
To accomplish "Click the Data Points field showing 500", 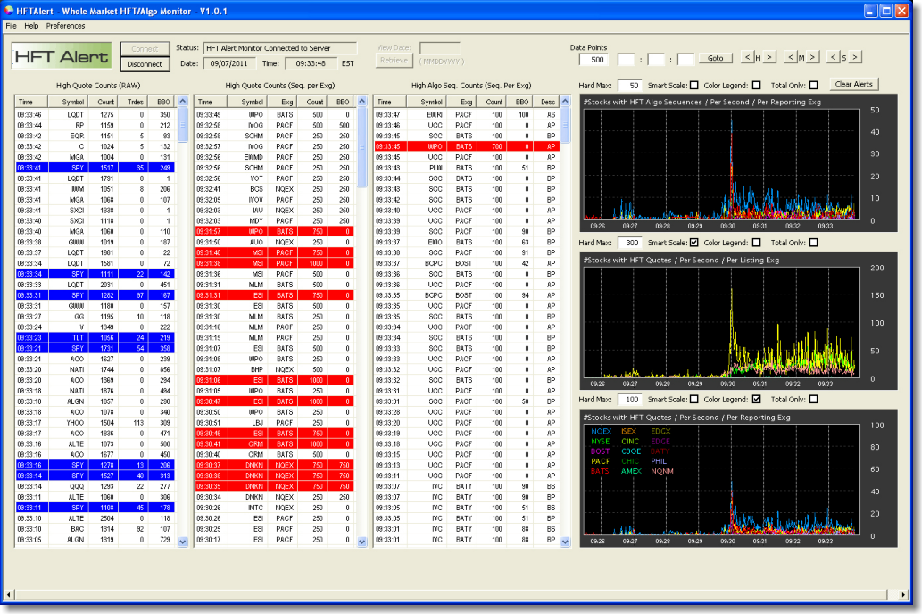I will click(593, 59).
